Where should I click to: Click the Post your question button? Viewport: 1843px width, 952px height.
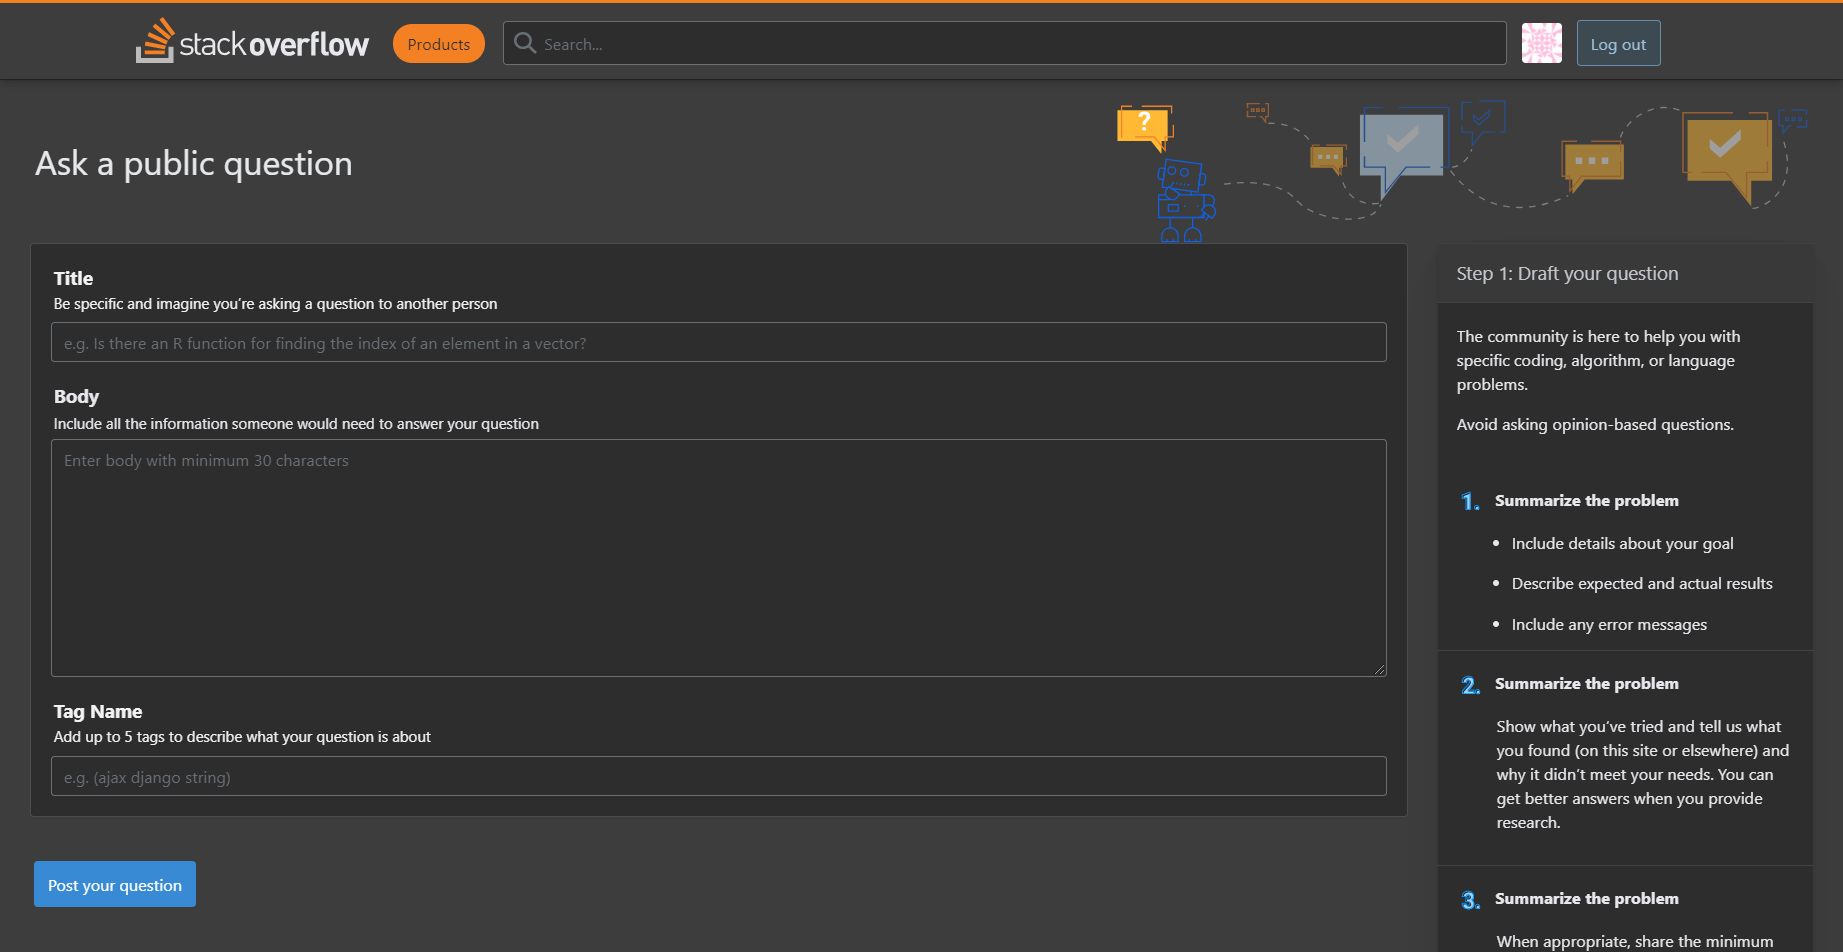[x=114, y=884]
